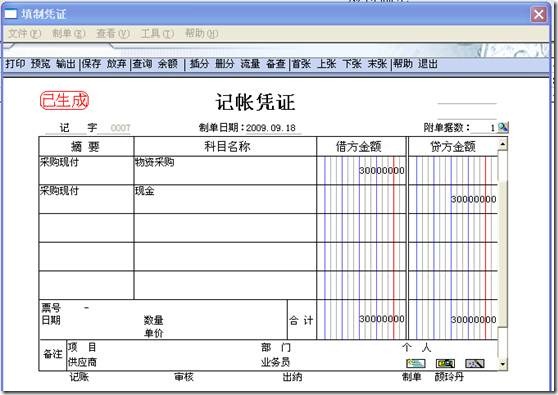Image resolution: width=558 pixels, height=395 pixels.
Task: Click 放弃 to discard changes
Action: tap(117, 64)
